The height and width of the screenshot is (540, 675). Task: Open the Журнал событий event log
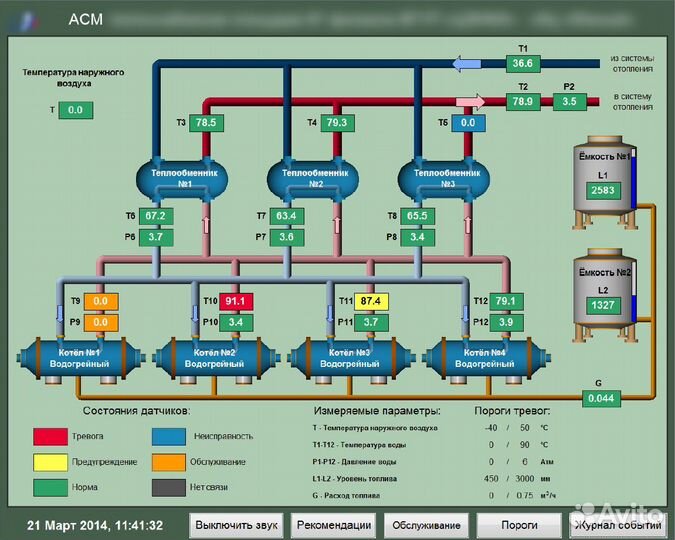tap(617, 525)
